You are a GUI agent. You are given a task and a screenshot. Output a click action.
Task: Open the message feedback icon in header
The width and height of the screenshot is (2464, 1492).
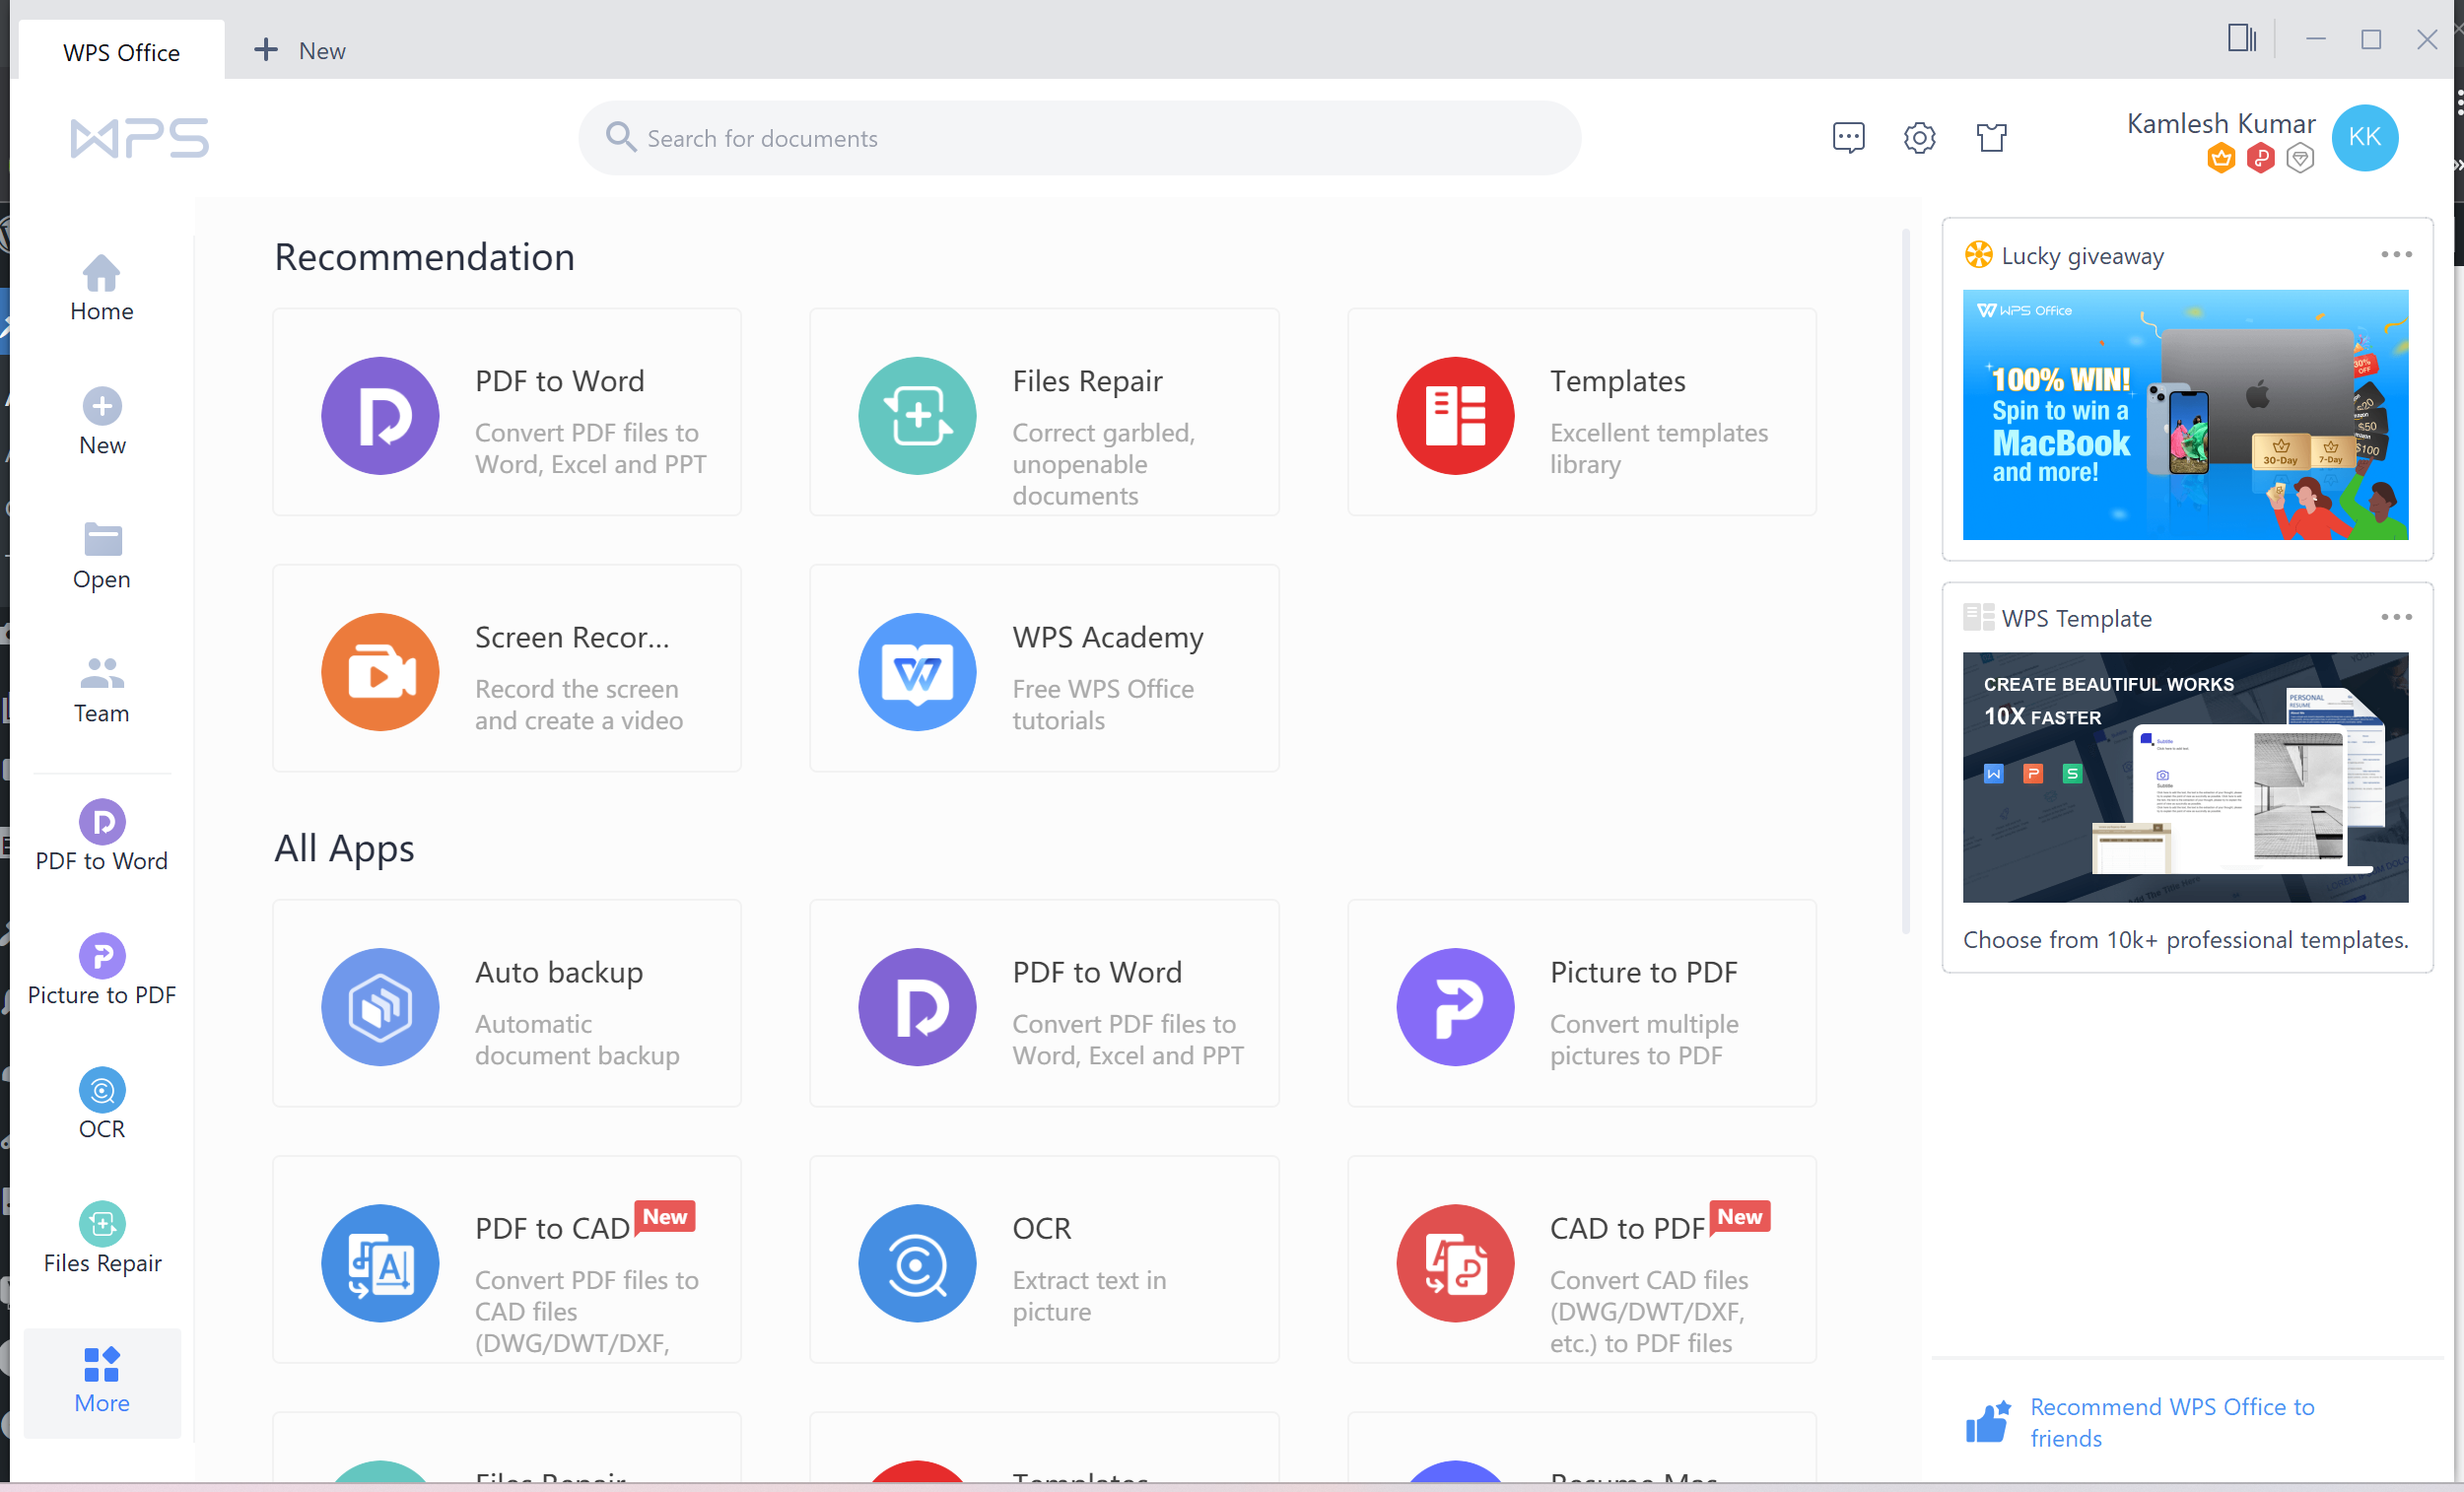(1848, 137)
